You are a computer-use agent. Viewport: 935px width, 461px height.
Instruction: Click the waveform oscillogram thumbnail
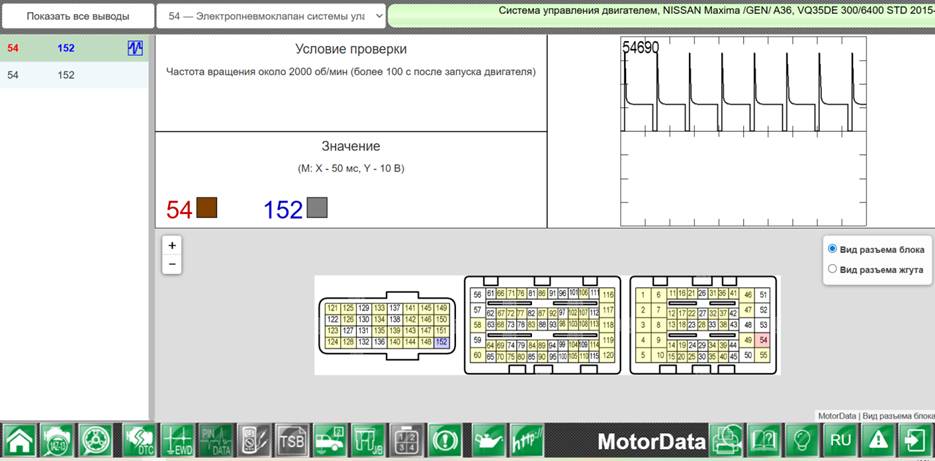click(x=743, y=131)
